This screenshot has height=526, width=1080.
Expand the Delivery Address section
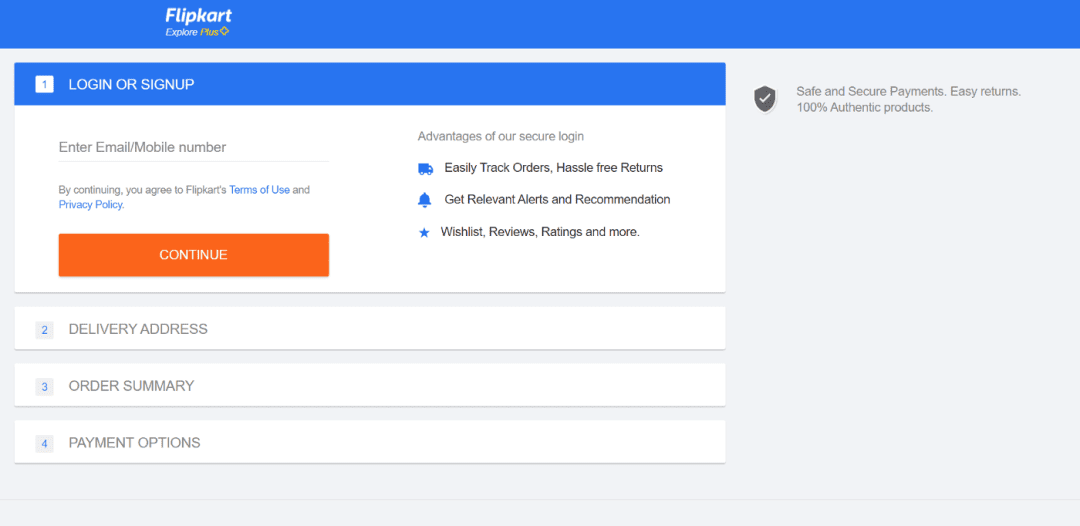point(370,329)
